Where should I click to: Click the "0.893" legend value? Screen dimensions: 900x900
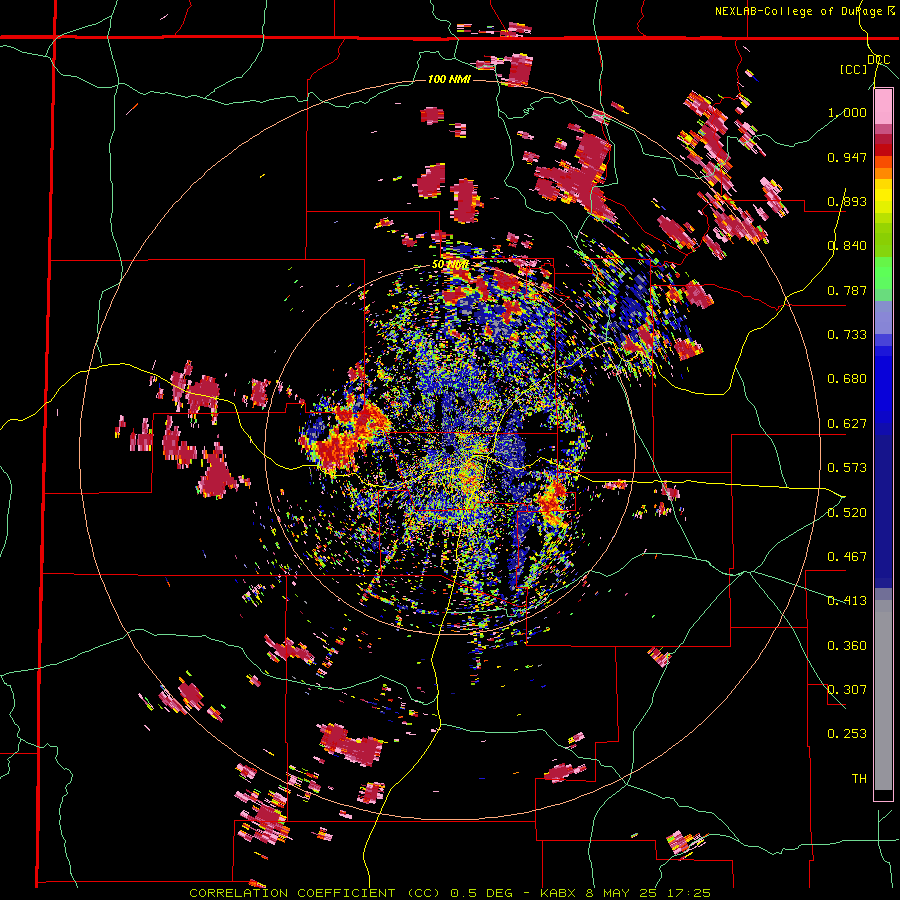click(847, 201)
